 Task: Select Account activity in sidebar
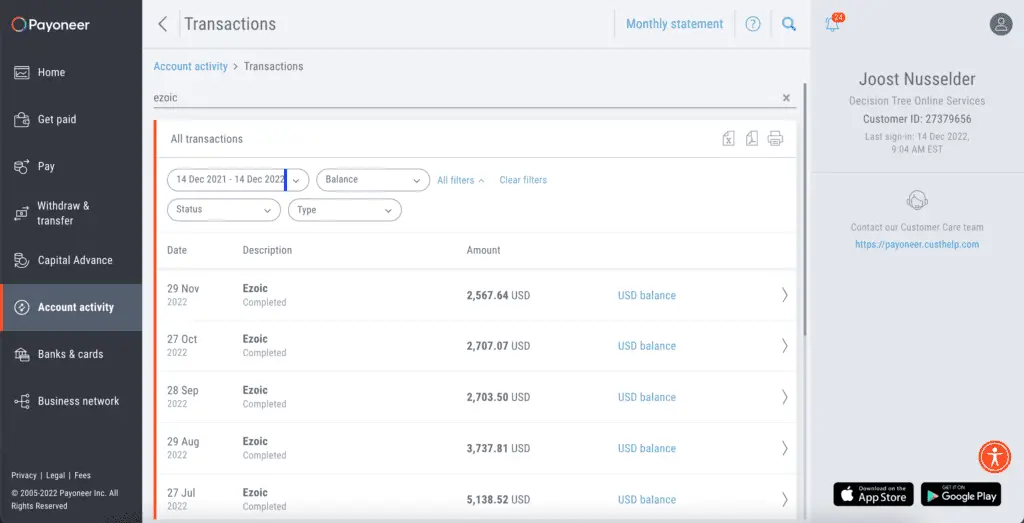71,308
